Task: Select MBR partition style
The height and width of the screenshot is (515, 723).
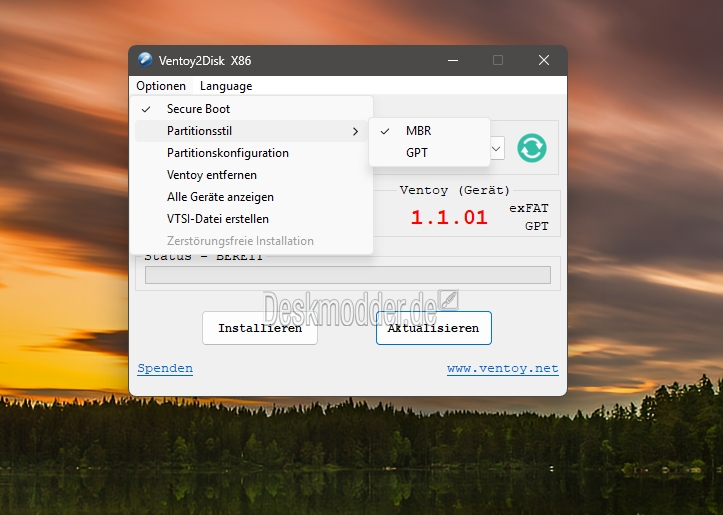Action: (429, 131)
